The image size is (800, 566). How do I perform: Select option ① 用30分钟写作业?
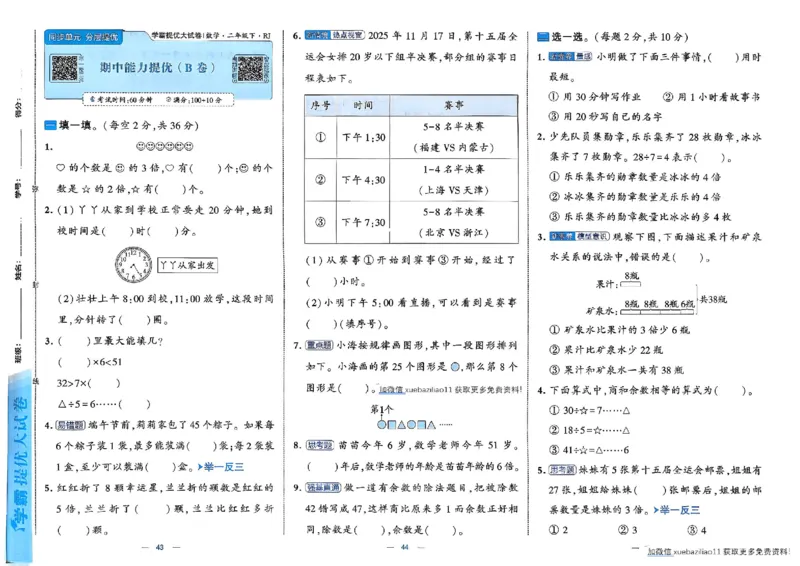(595, 96)
